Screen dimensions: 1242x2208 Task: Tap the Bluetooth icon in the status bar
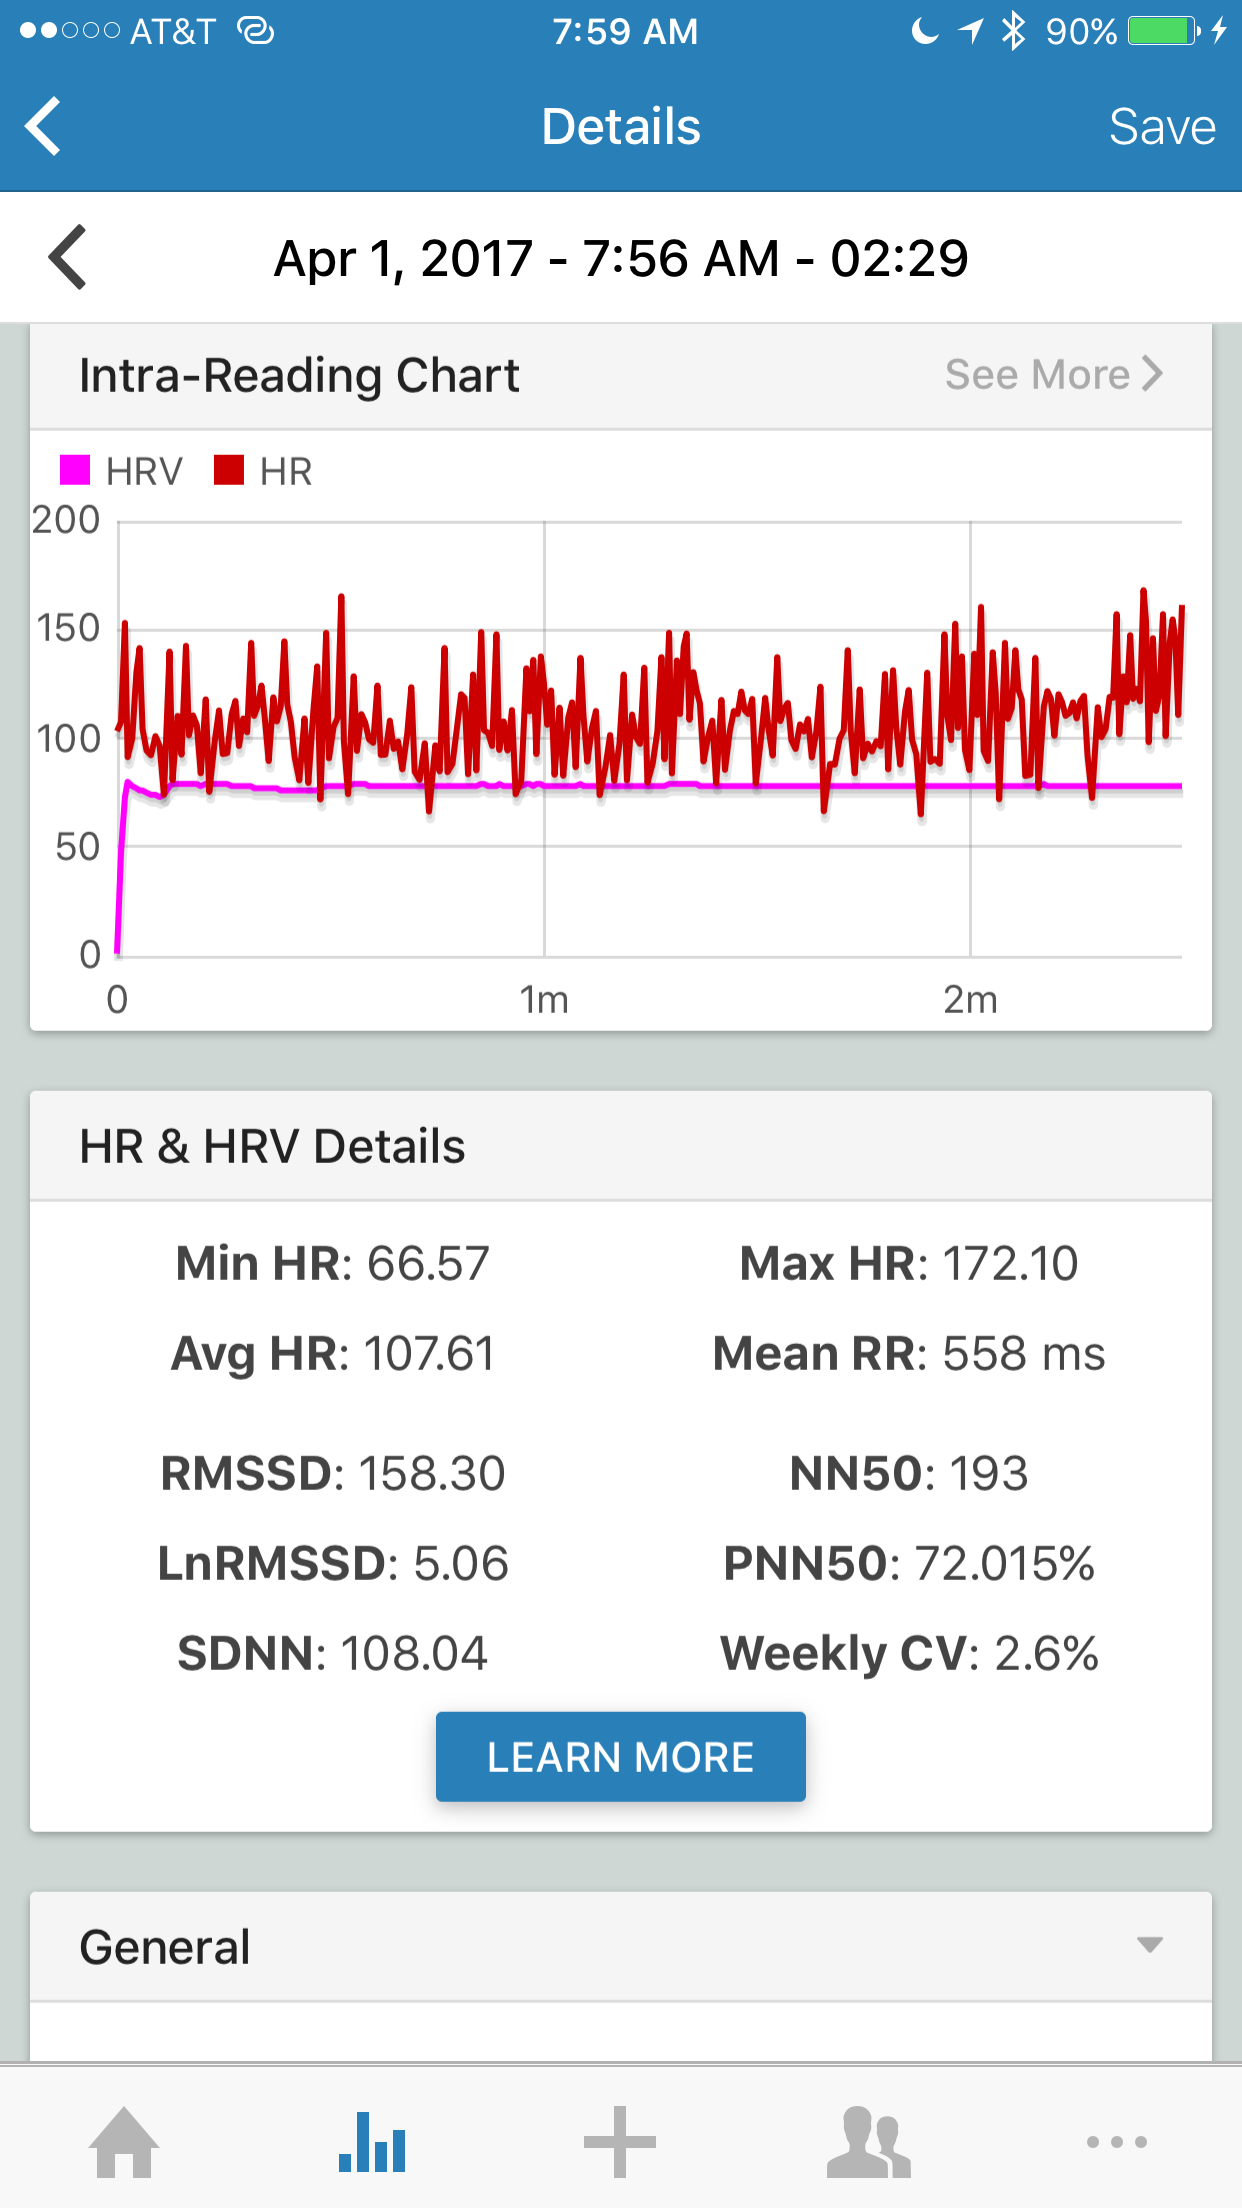coord(1014,31)
